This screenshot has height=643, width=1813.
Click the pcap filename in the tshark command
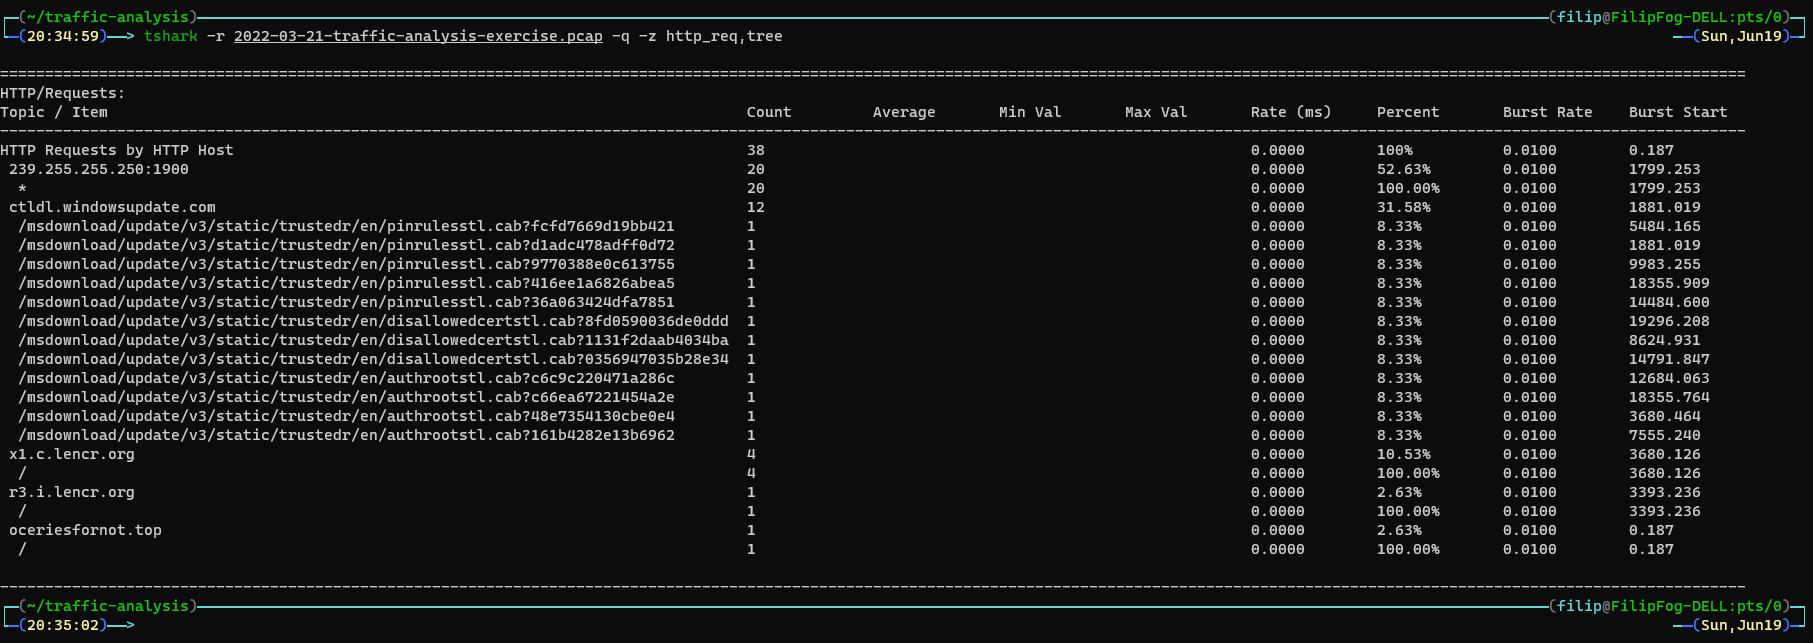(418, 36)
